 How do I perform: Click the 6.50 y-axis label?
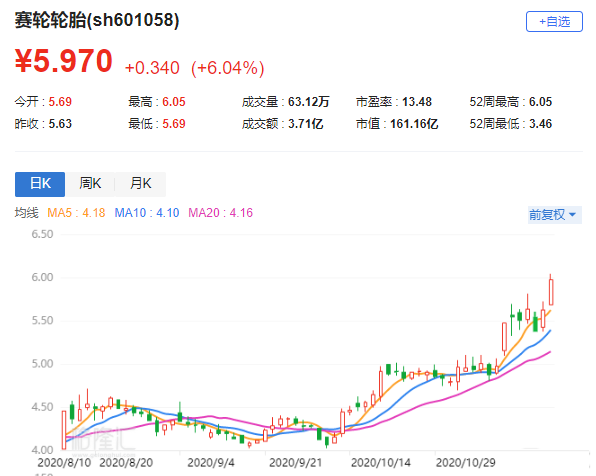[42, 234]
